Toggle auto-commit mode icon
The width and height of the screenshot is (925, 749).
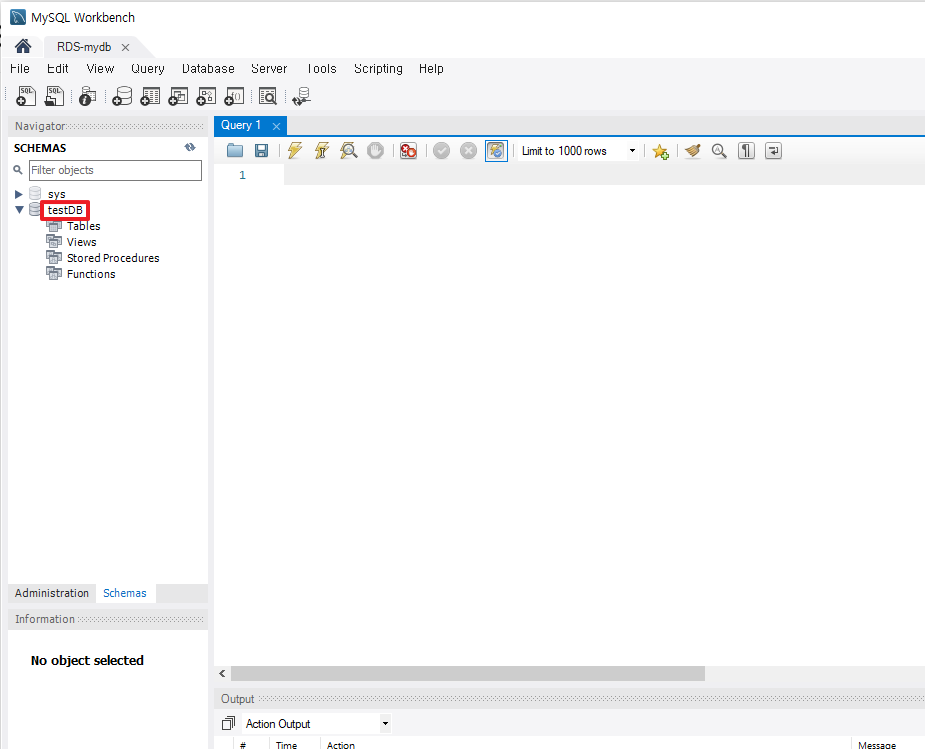[496, 151]
